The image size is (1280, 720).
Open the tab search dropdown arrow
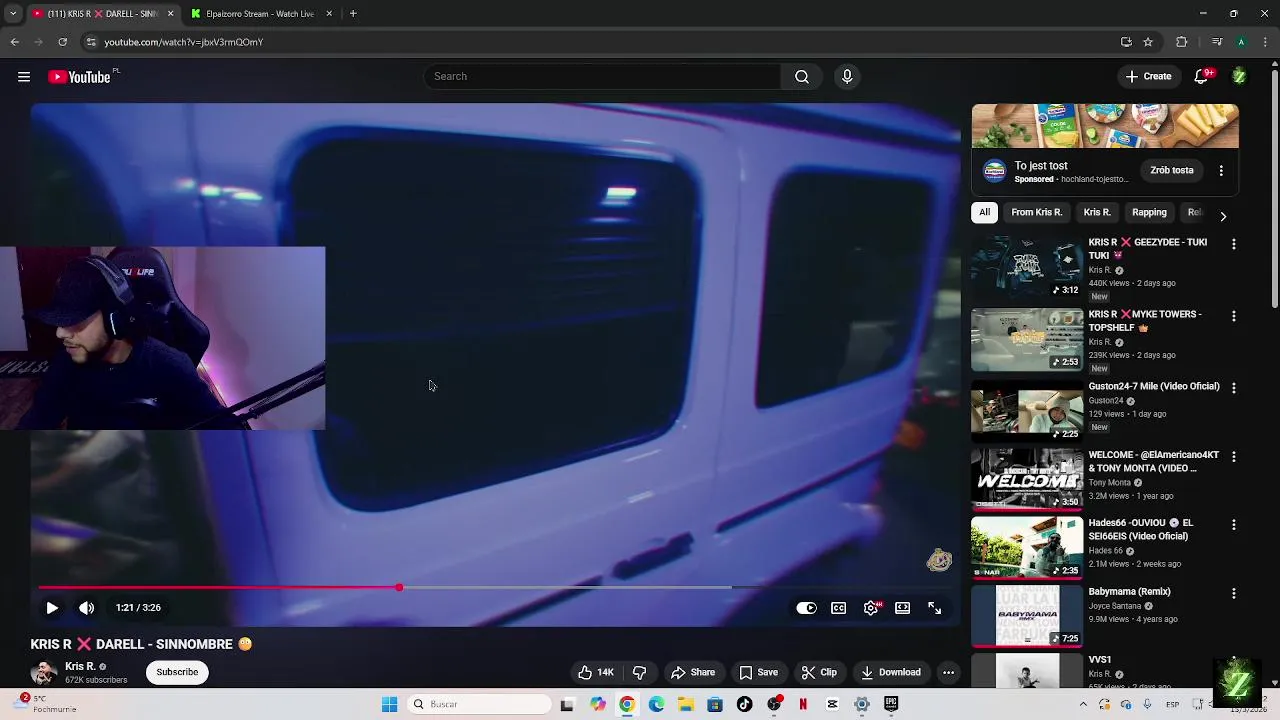[x=13, y=14]
